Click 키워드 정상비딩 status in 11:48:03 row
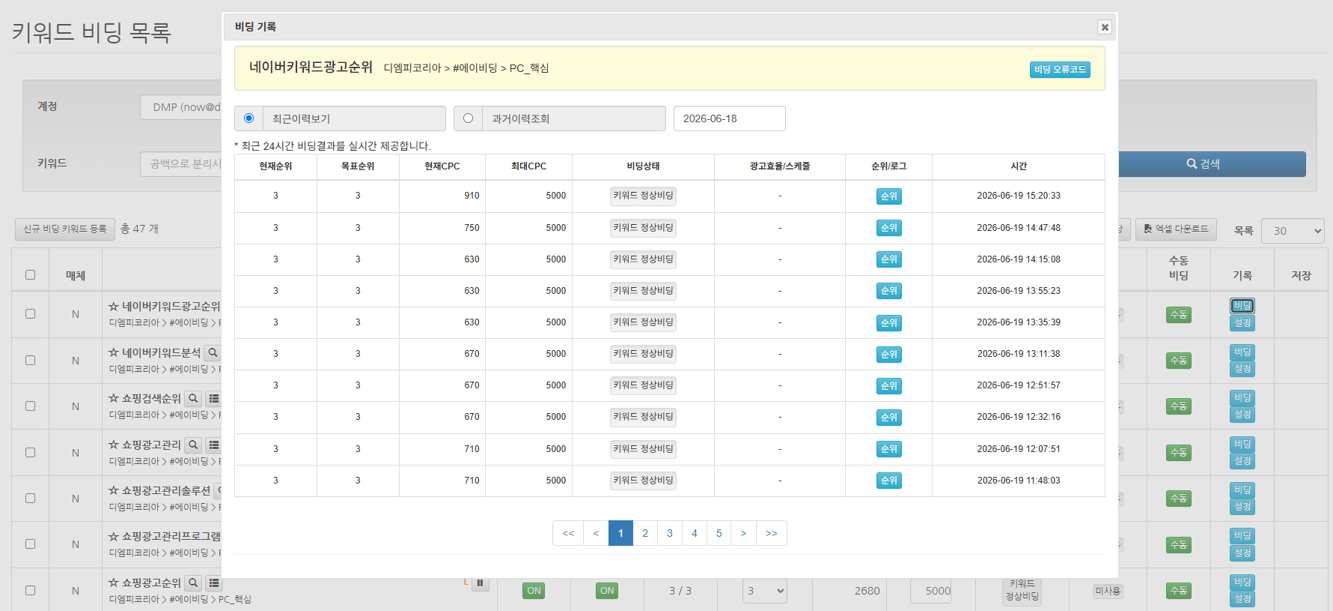1333x611 pixels. pos(643,480)
